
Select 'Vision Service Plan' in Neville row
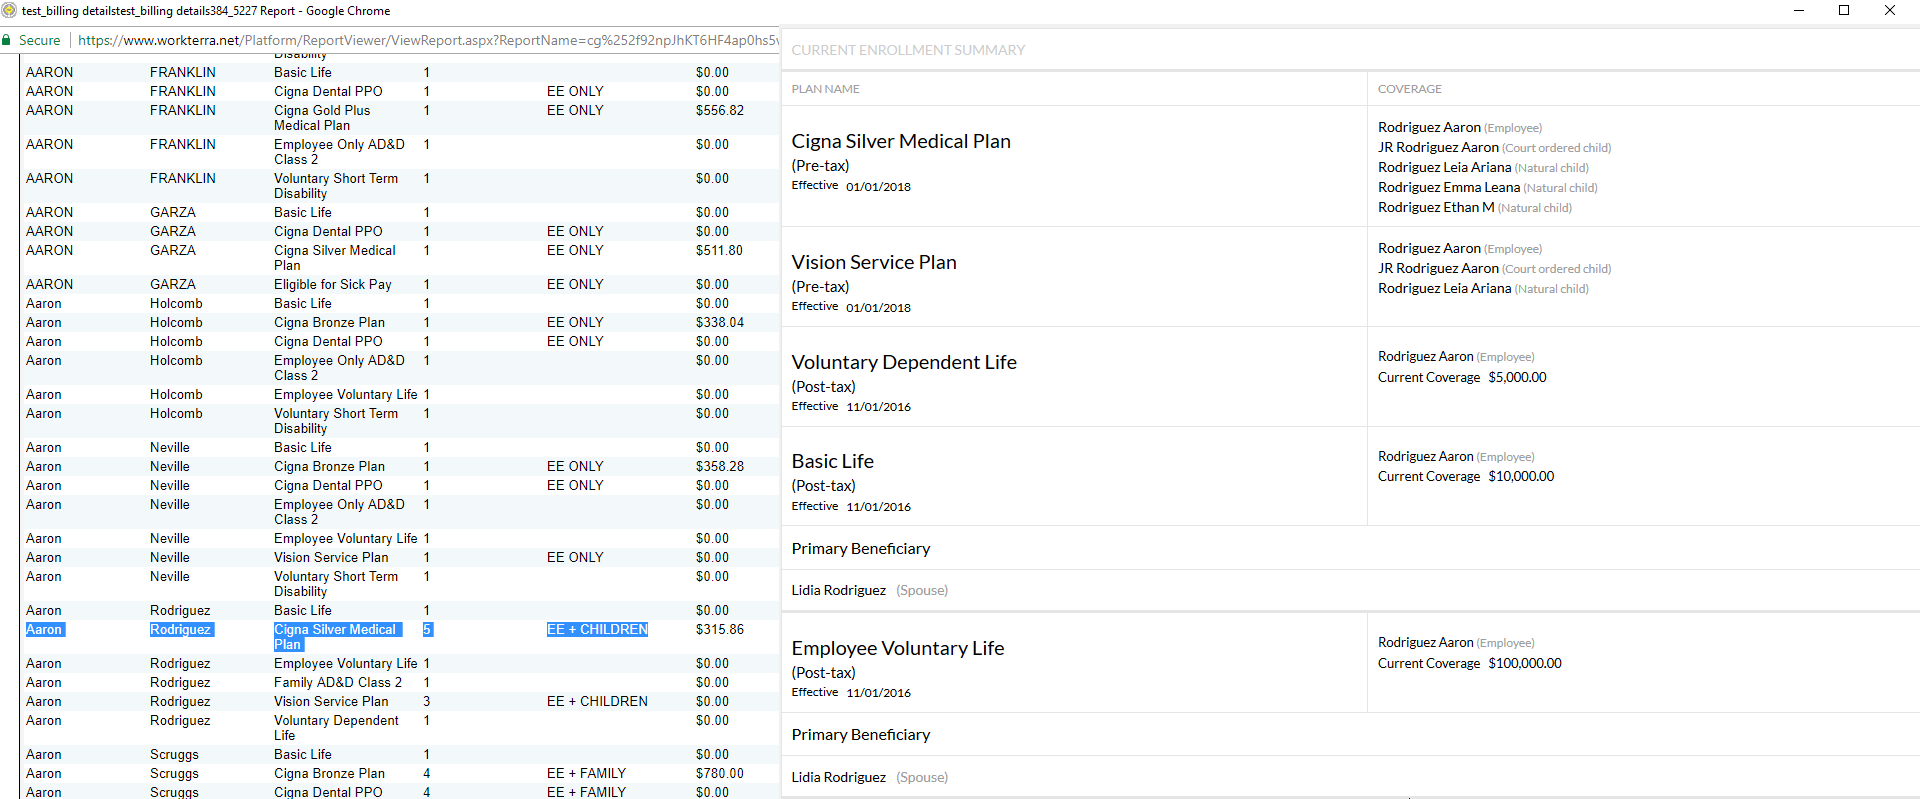point(331,557)
